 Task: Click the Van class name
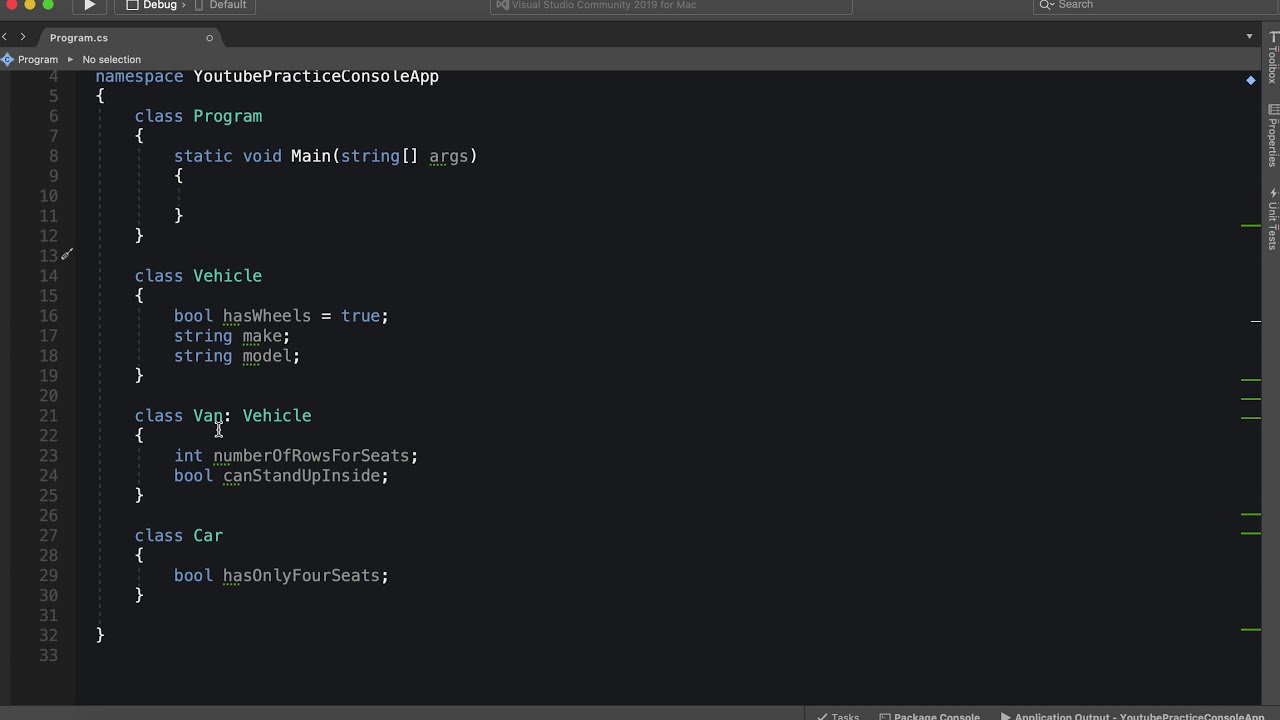pos(208,416)
